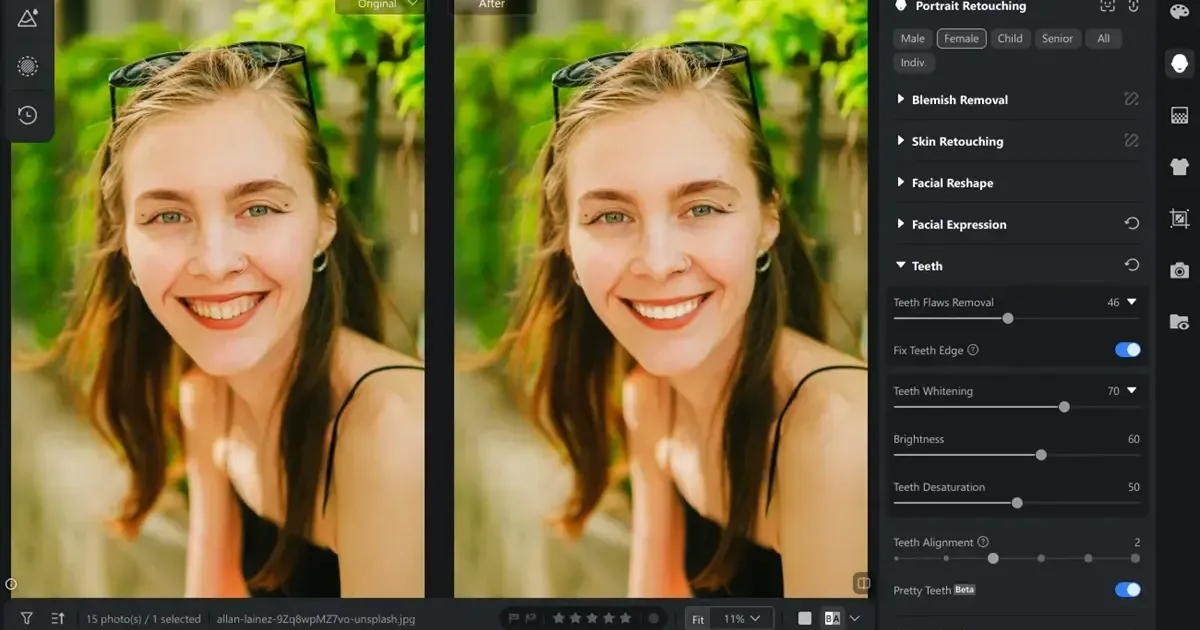Click the Teeth Flaws Removal slider handle

[x=1008, y=319]
